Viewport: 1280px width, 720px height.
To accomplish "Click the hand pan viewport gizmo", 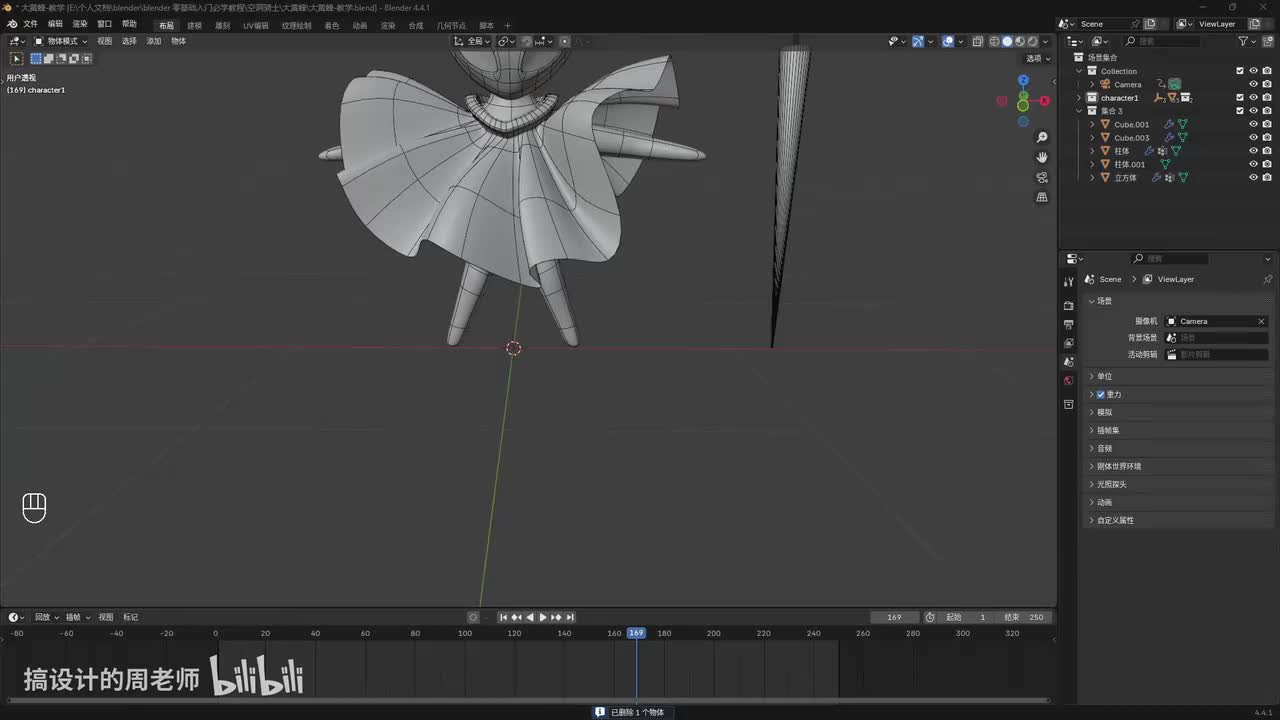I will [x=1042, y=157].
